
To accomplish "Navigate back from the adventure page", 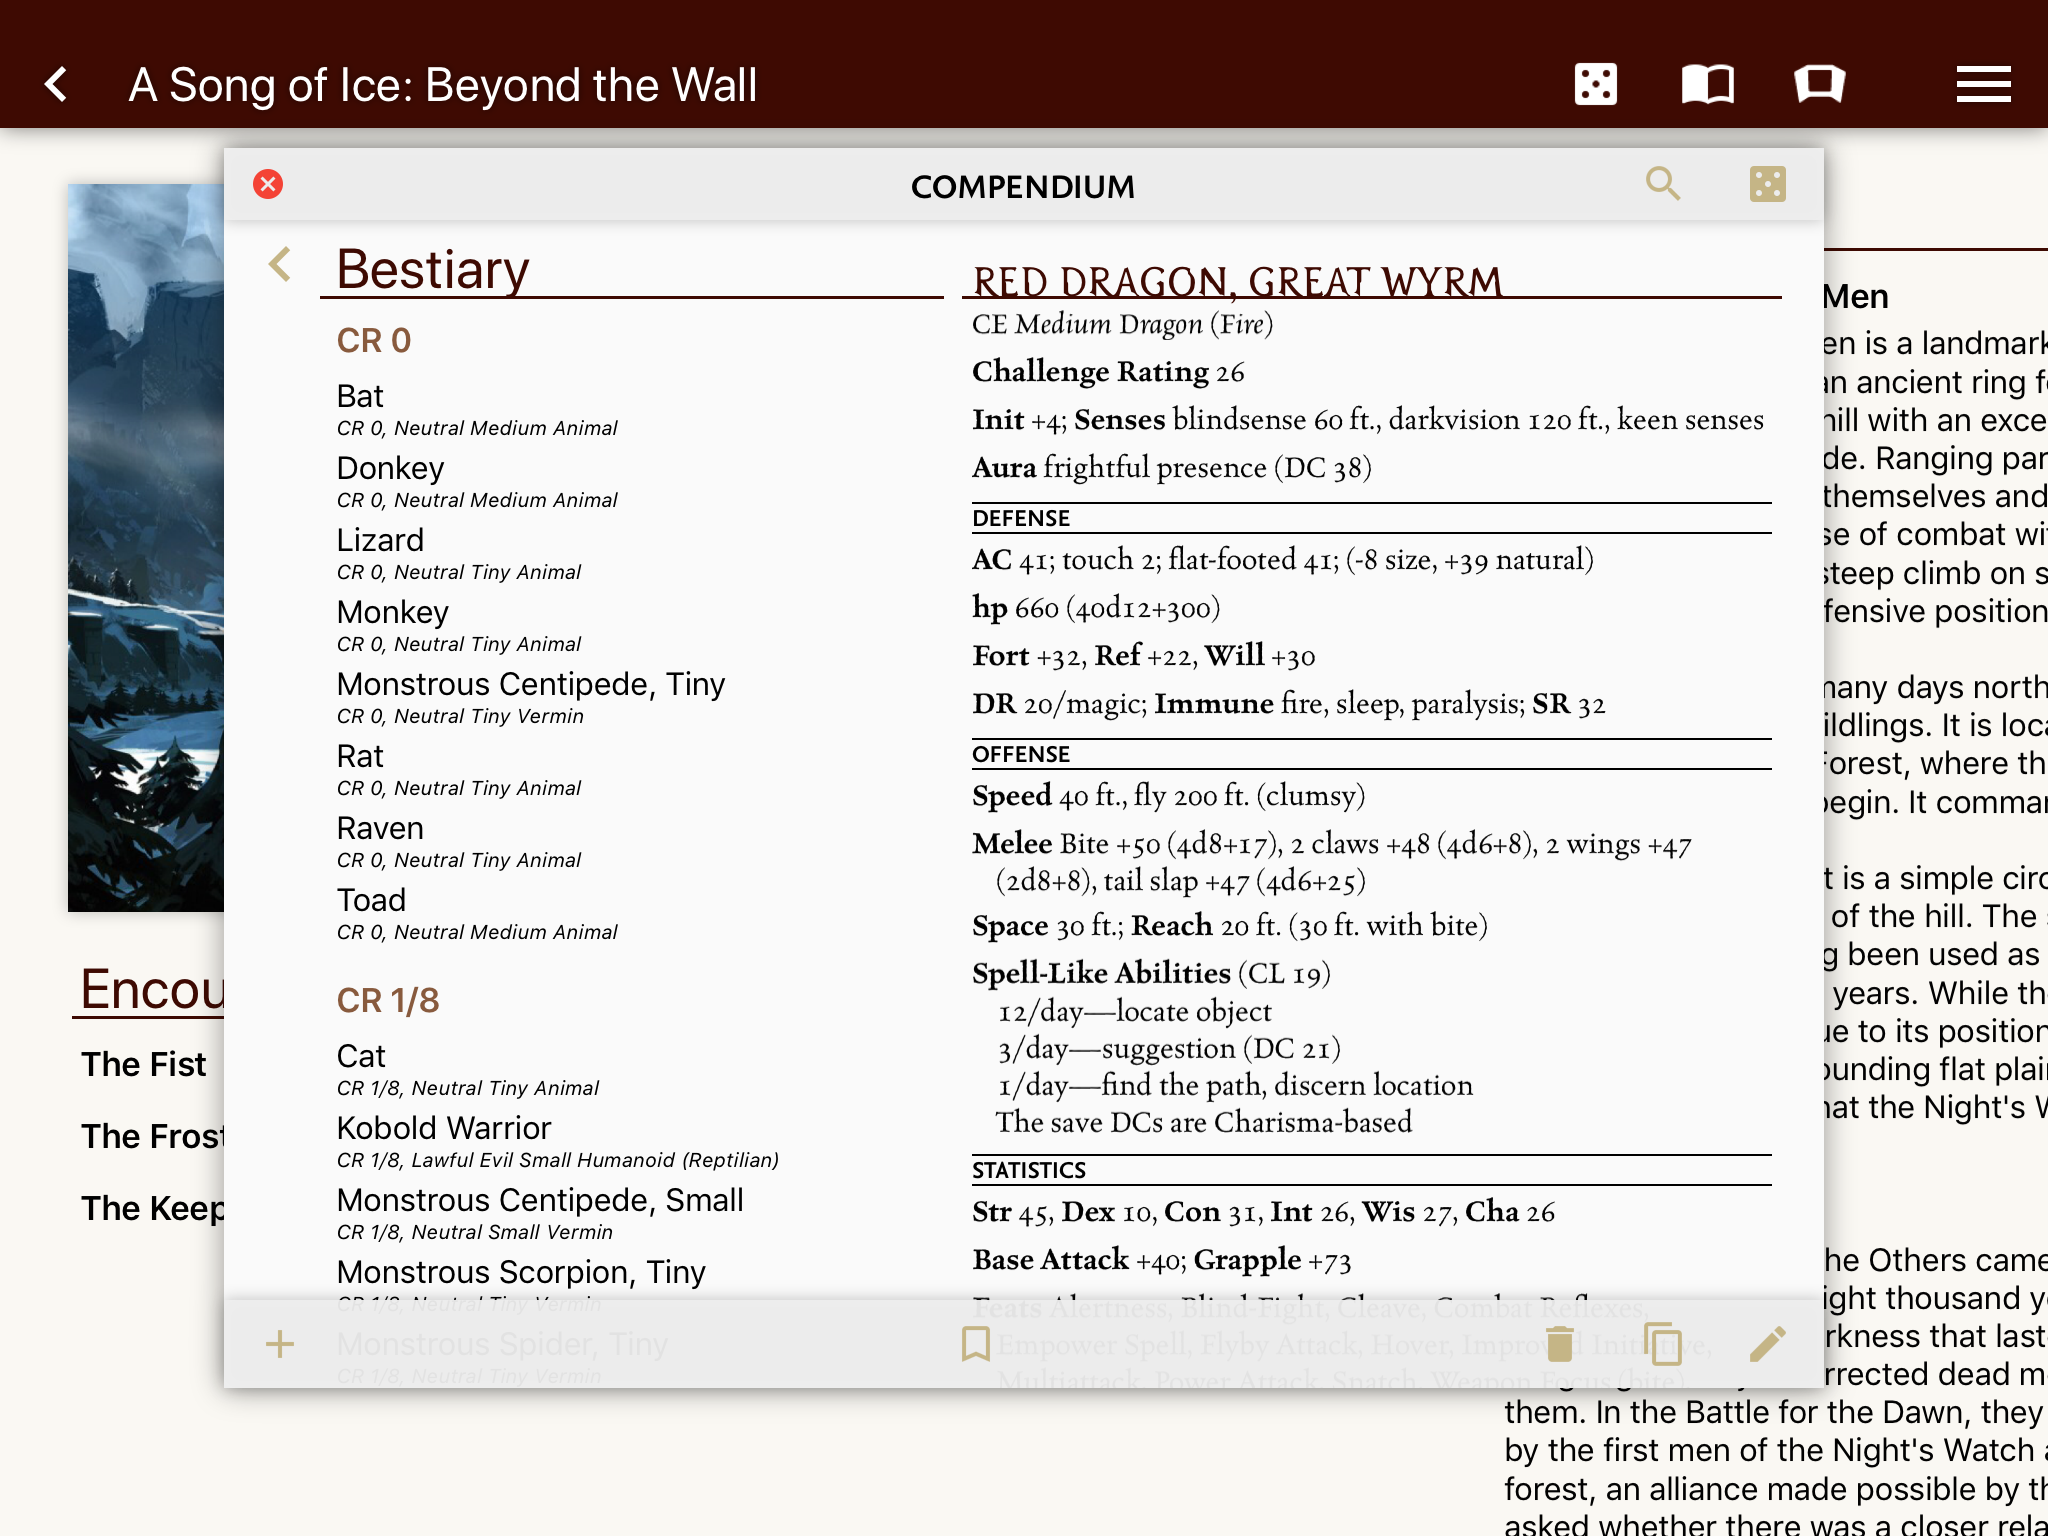I will [57, 84].
